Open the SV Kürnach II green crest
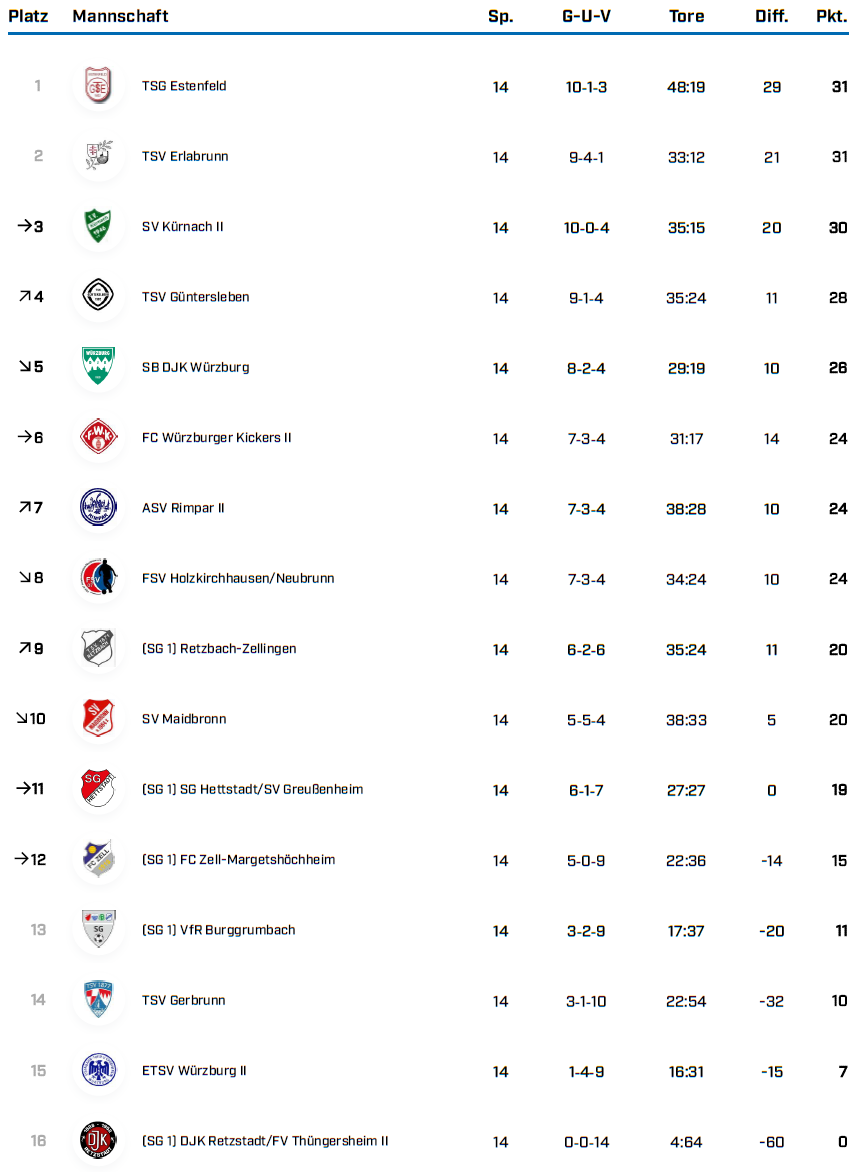851x1172 pixels. pyautogui.click(x=99, y=227)
